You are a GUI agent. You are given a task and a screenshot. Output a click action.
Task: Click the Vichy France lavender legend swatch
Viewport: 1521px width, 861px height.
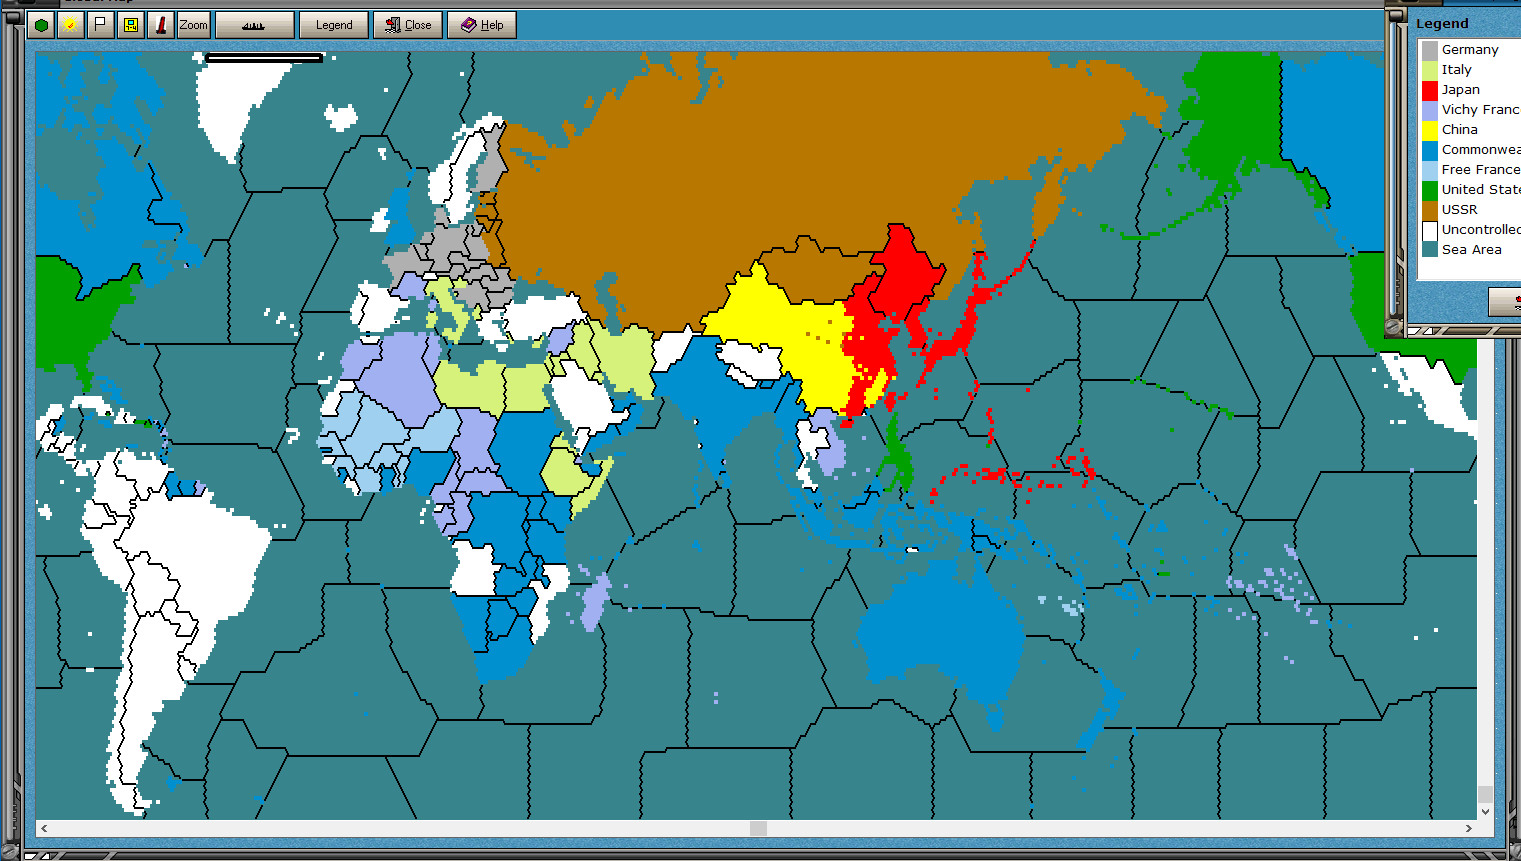tap(1430, 110)
